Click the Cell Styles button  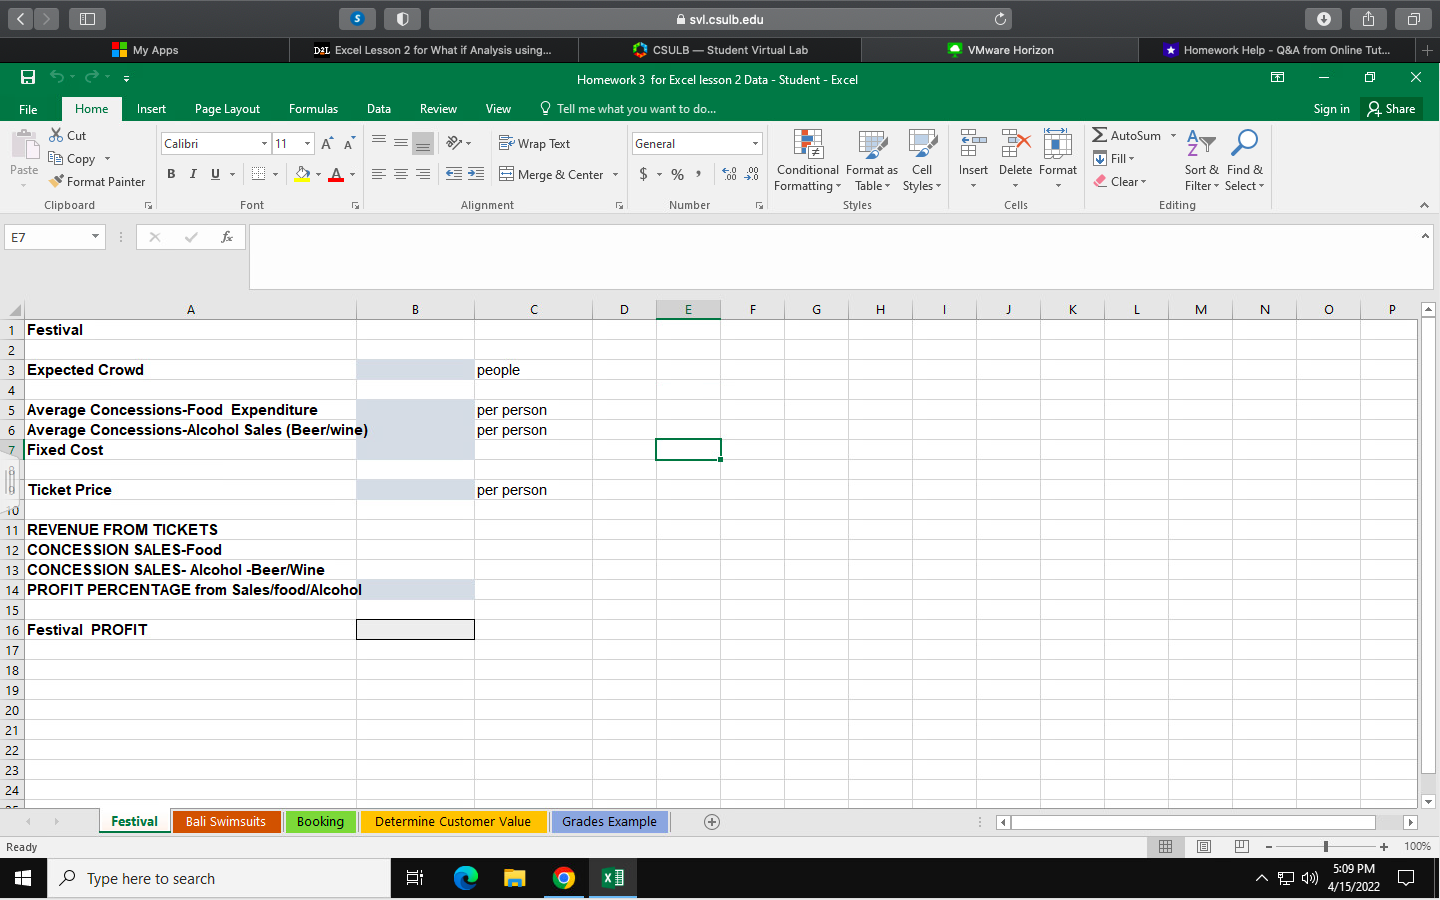click(x=921, y=162)
